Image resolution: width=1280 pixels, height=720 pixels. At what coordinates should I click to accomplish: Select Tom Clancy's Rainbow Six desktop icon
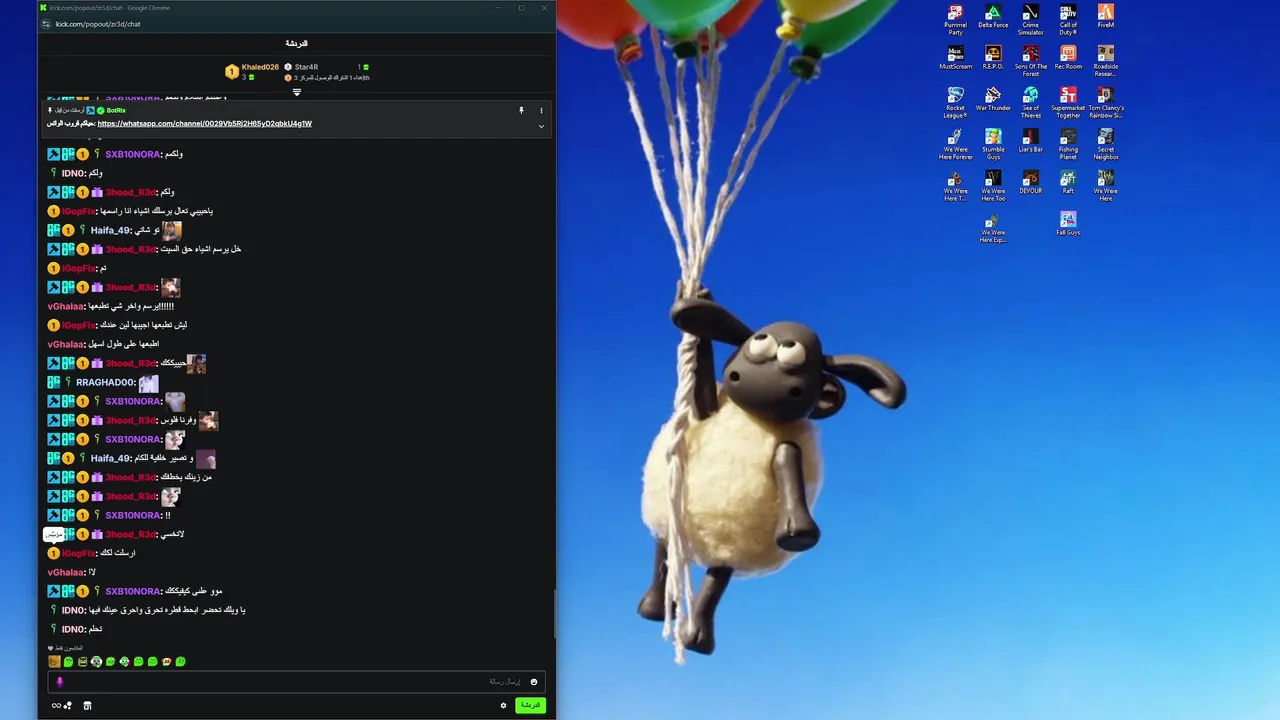(x=1106, y=103)
